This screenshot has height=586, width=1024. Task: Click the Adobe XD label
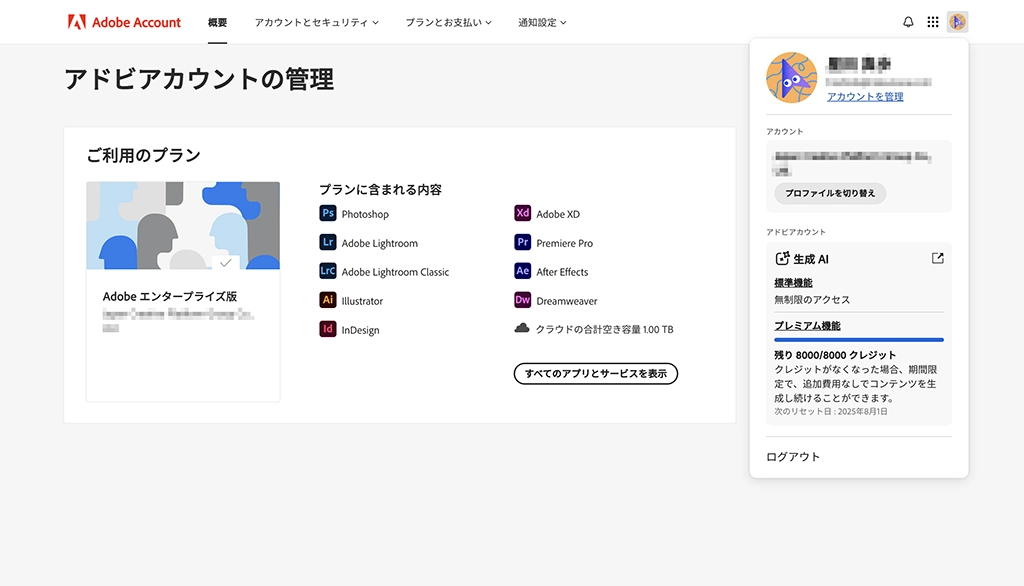coord(558,214)
